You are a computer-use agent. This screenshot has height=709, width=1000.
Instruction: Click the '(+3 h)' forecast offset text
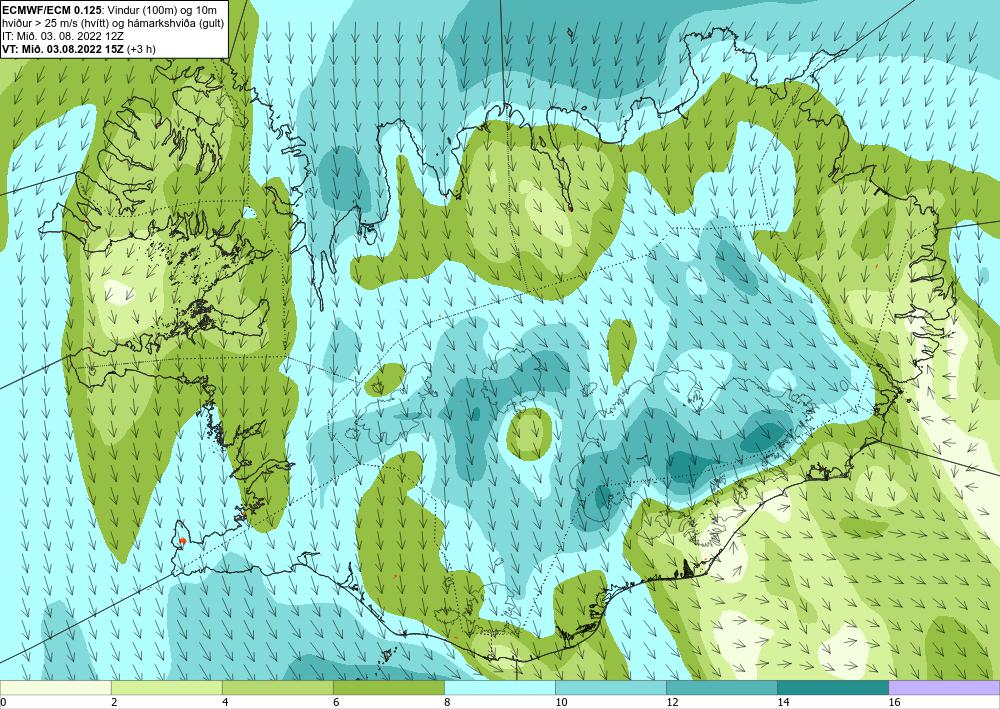[x=141, y=48]
